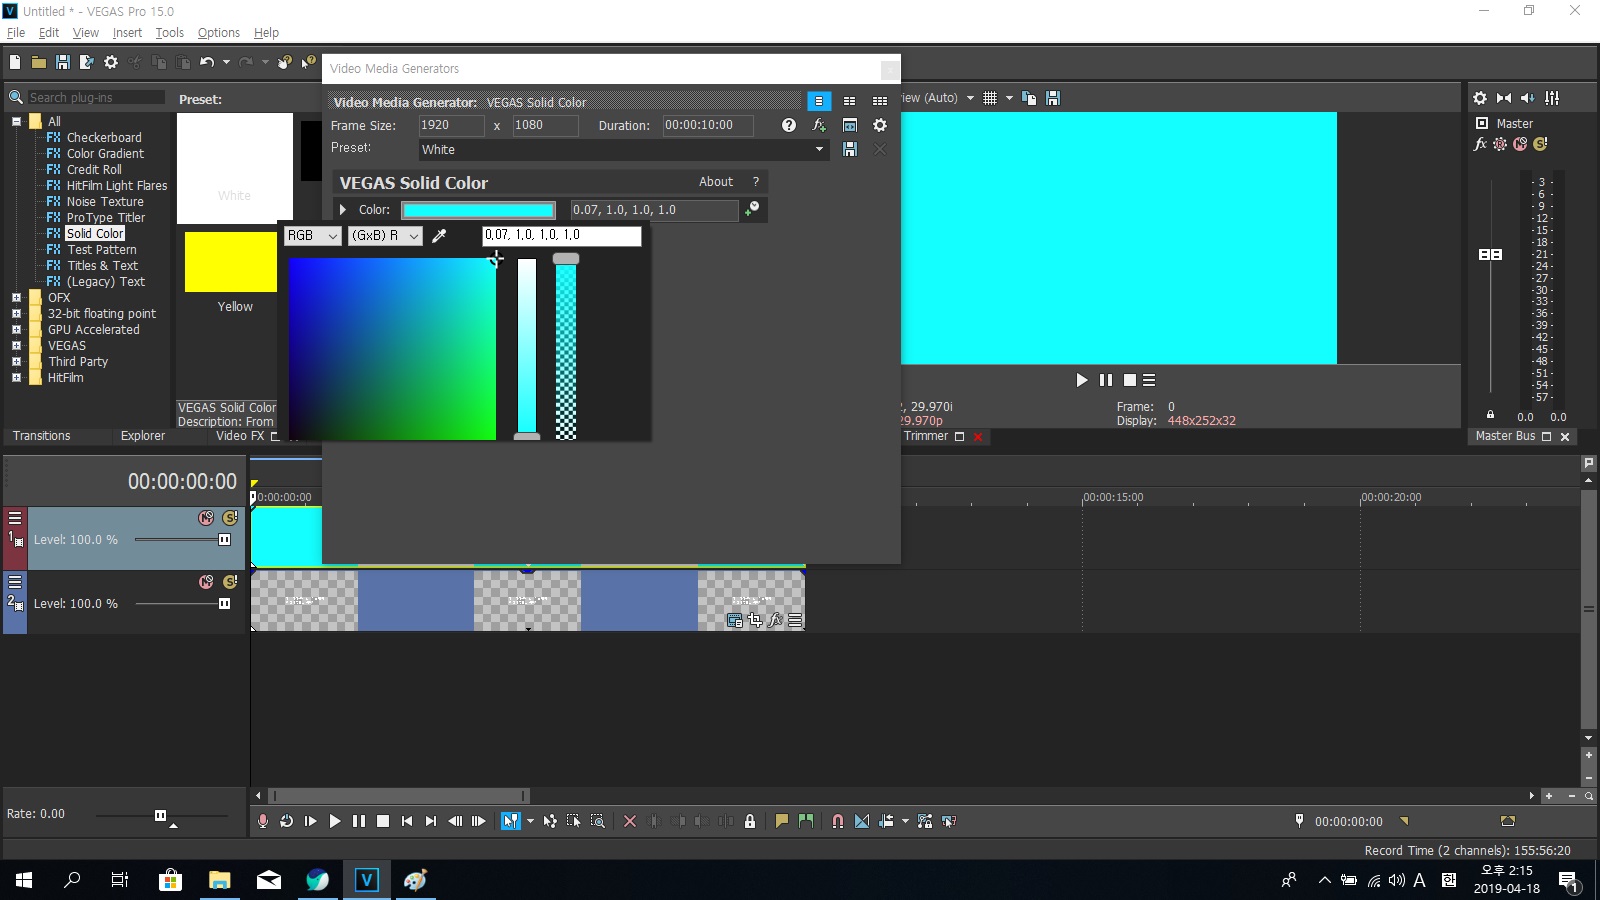Toggle track 2 solo button
The height and width of the screenshot is (900, 1600).
point(230,582)
